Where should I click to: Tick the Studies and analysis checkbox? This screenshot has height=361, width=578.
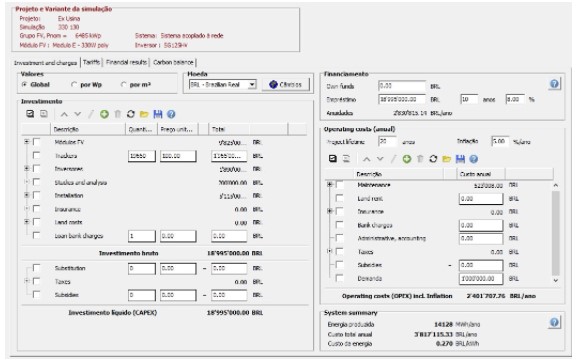pos(36,182)
